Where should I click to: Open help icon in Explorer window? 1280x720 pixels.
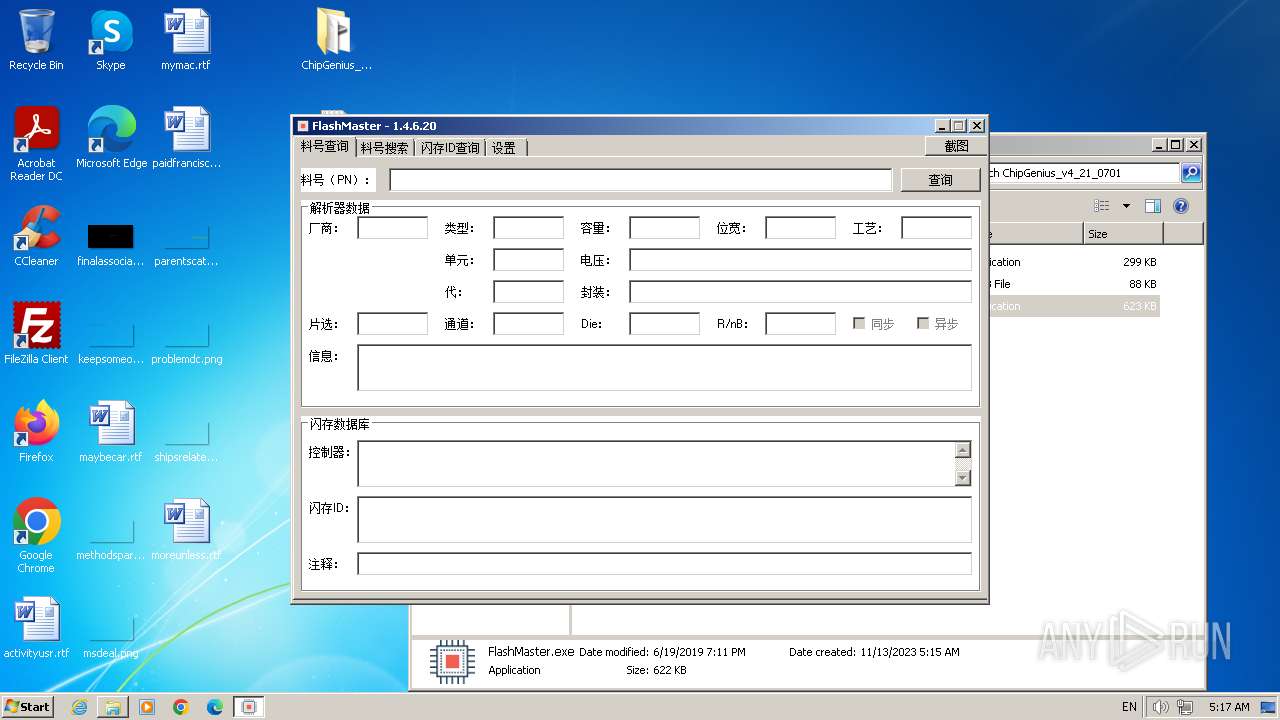1181,206
